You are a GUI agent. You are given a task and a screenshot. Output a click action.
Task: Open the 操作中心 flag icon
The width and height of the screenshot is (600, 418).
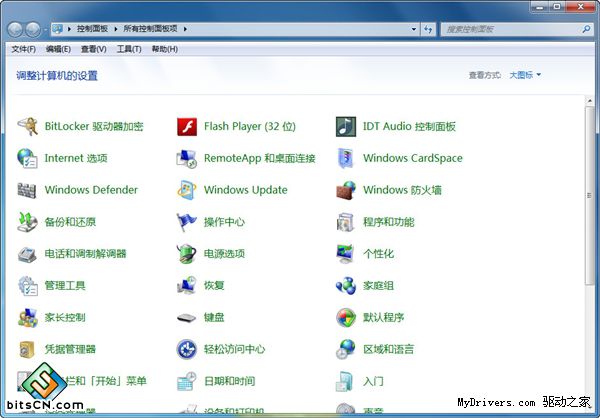[x=187, y=222]
